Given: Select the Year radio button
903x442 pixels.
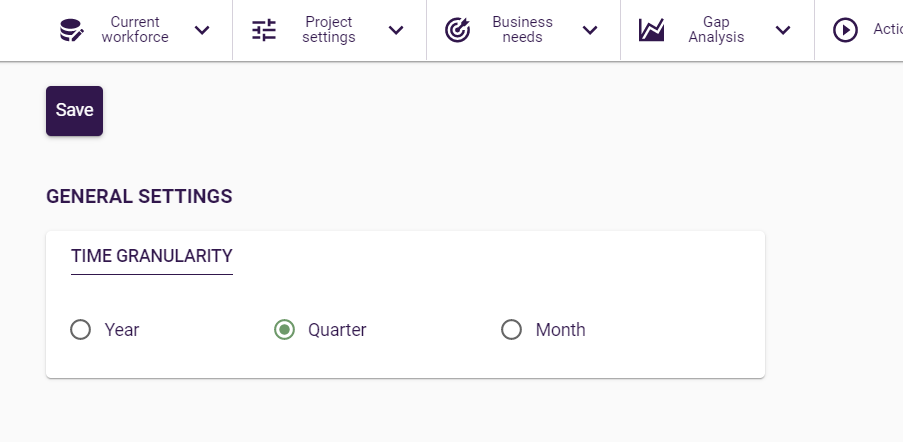Looking at the screenshot, I should tap(81, 330).
